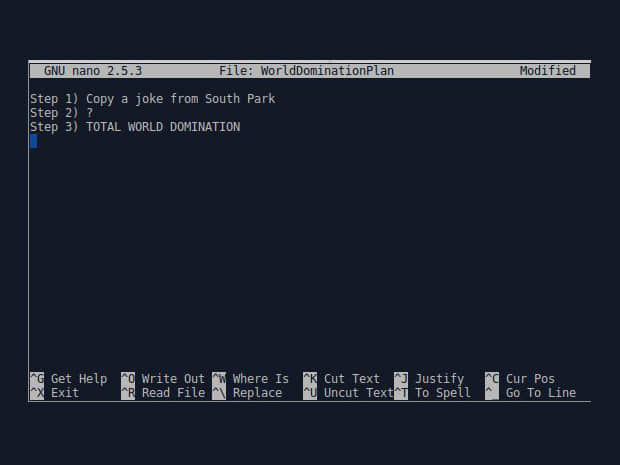Choose the ^U Uncut Text shortcut
The image size is (620, 465).
(x=348, y=393)
